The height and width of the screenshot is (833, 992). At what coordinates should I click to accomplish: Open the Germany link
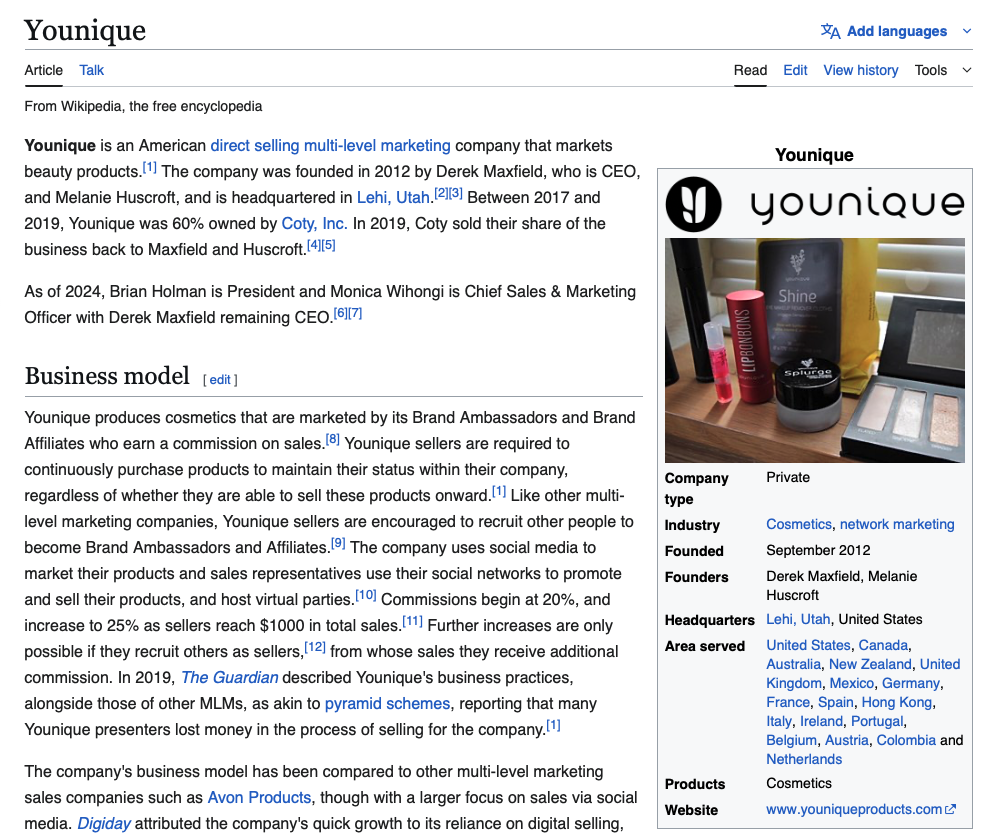click(x=910, y=683)
